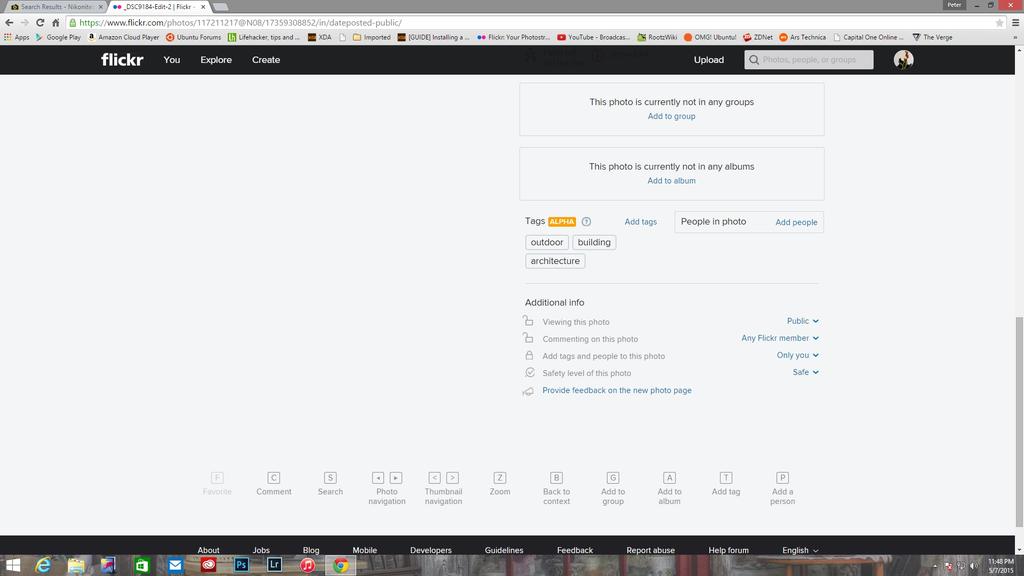Viewport: 1024px width, 576px height.
Task: Open the Safe safety level dropdown
Action: (806, 372)
